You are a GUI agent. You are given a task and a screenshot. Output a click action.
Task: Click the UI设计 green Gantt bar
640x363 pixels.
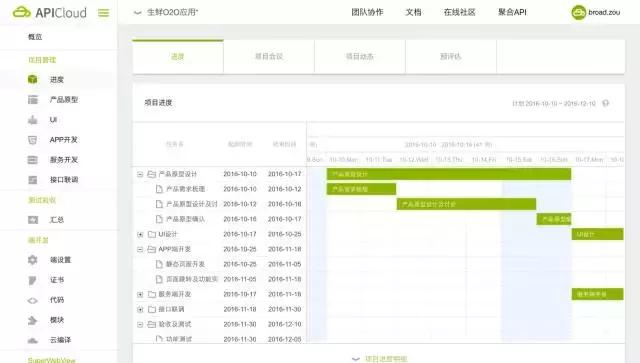pyautogui.click(x=598, y=234)
